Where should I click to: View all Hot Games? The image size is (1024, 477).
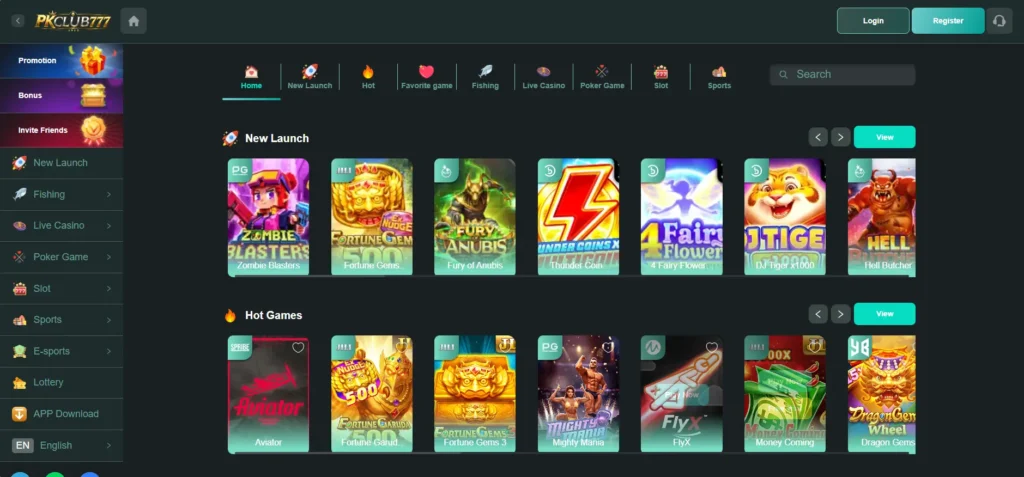tap(885, 314)
